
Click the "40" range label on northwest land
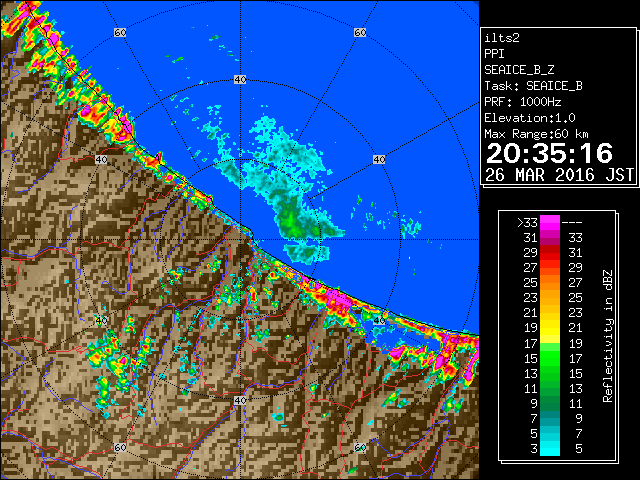[x=101, y=160]
